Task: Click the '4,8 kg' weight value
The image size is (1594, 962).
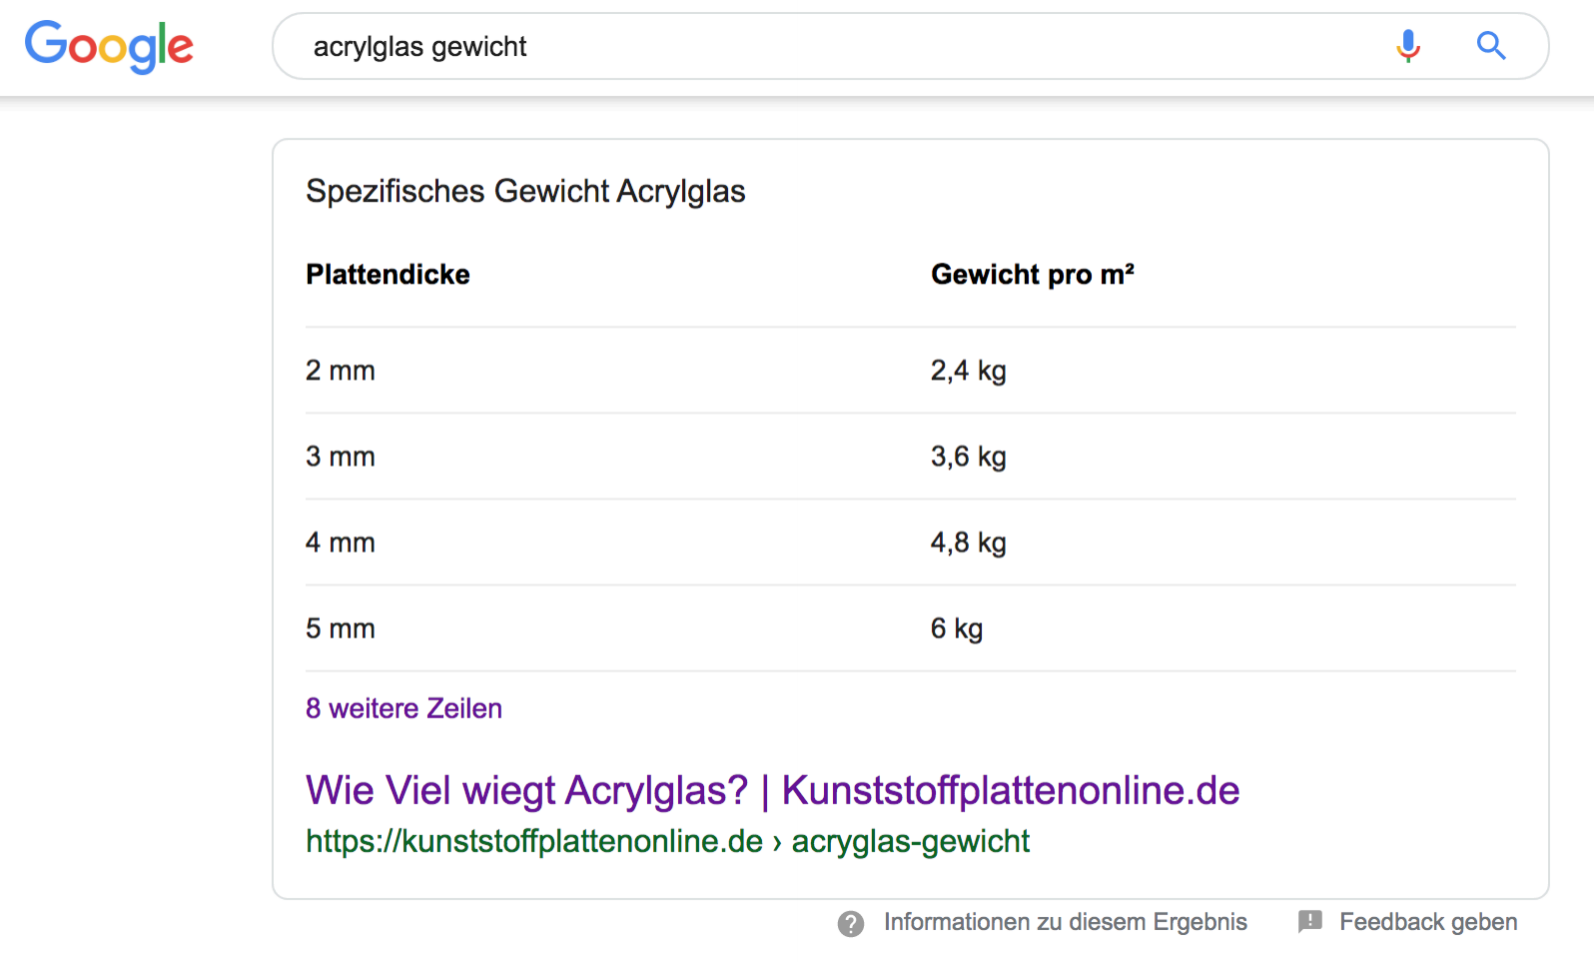Action: pos(968,543)
